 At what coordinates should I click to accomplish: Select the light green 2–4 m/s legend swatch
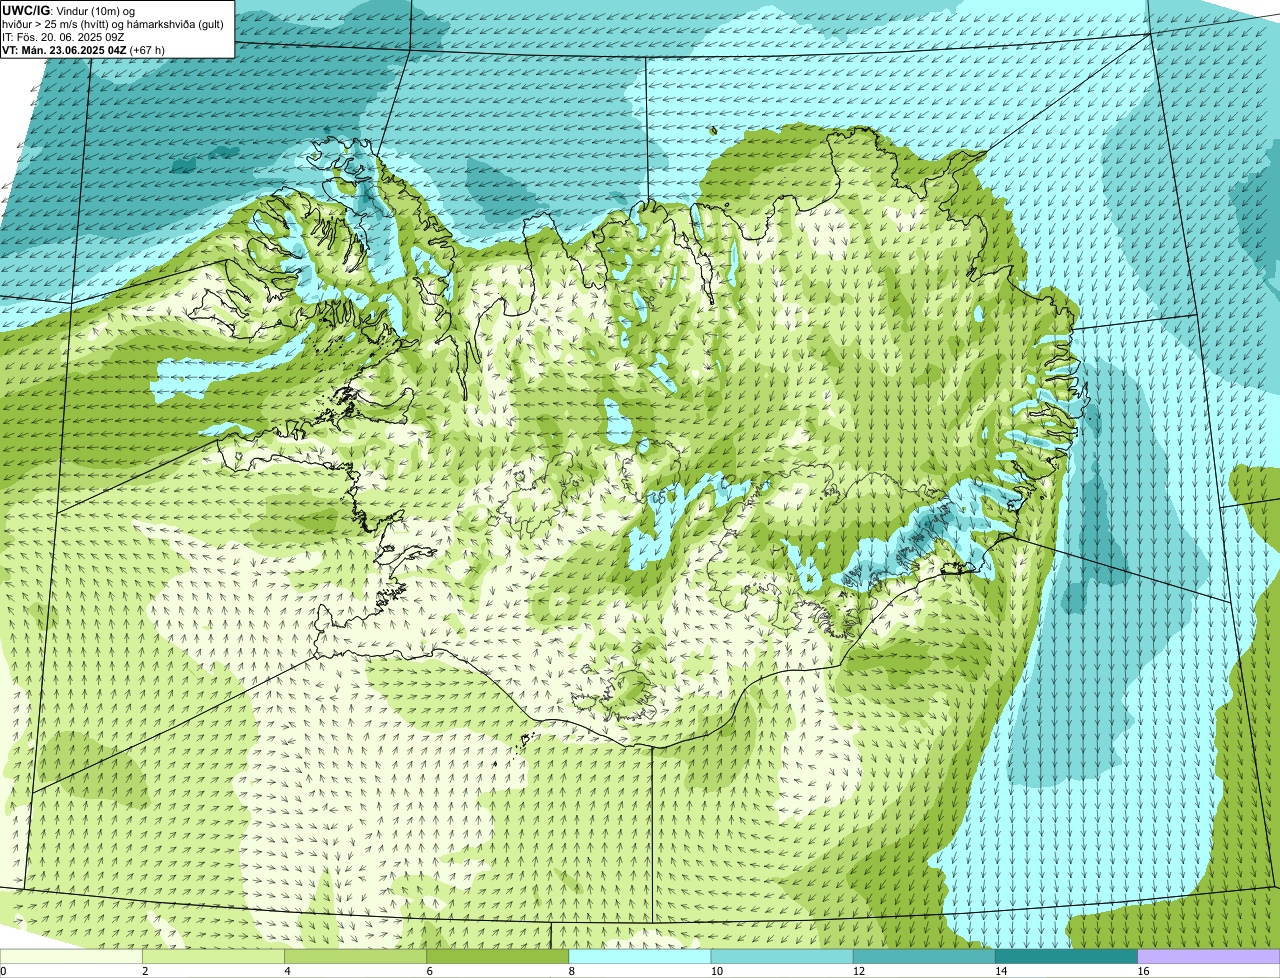coord(214,956)
